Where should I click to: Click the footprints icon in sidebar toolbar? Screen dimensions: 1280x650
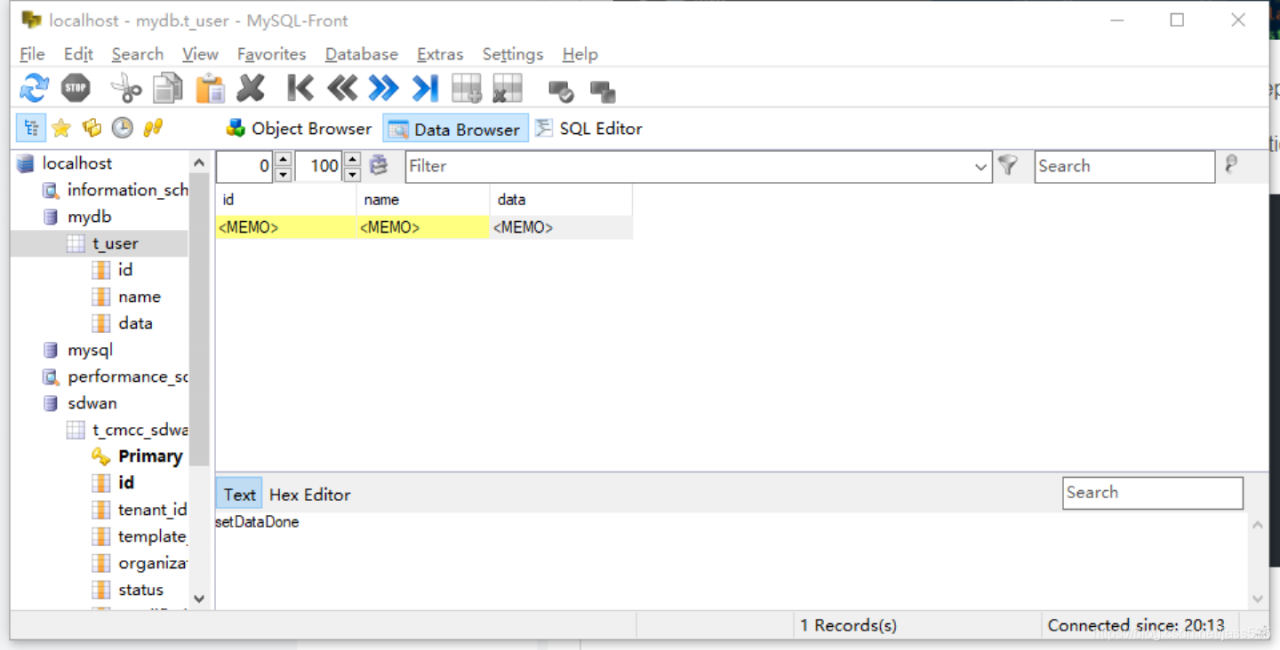tap(153, 128)
